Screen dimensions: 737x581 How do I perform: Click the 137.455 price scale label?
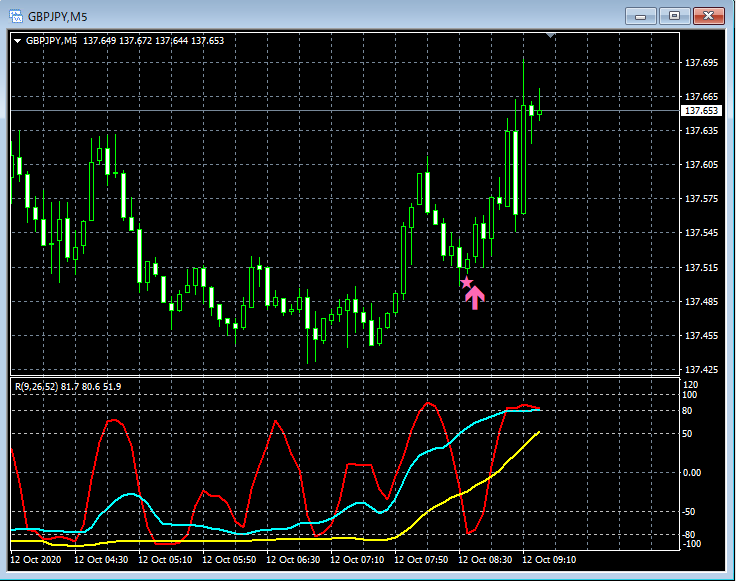[x=701, y=336]
